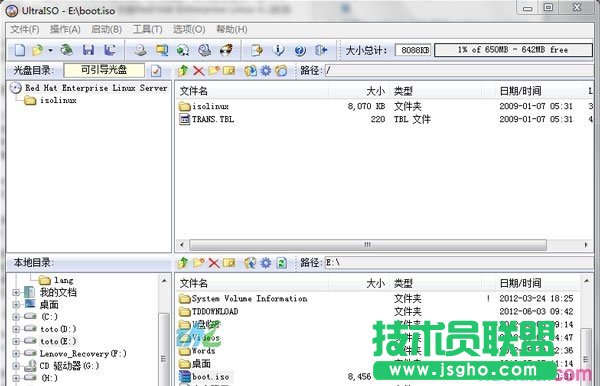Sort local files by 文件名 column header
The height and width of the screenshot is (386, 600).
pos(252,283)
